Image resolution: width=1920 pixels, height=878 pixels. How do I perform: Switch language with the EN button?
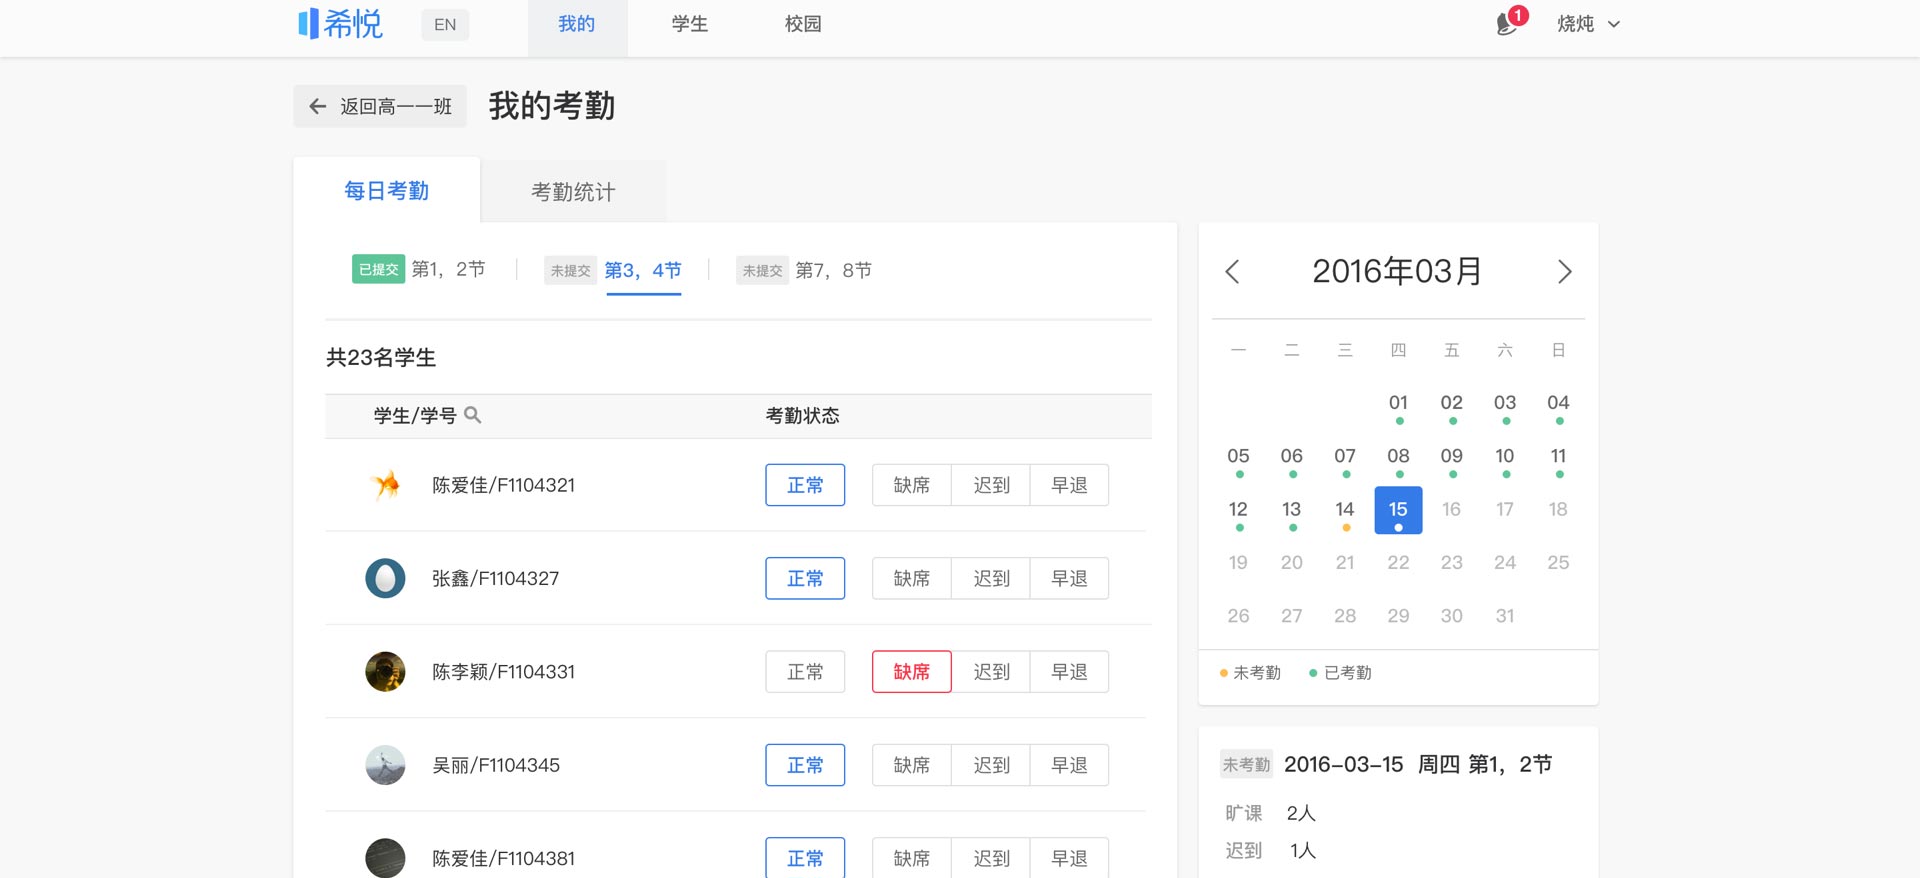pos(445,25)
